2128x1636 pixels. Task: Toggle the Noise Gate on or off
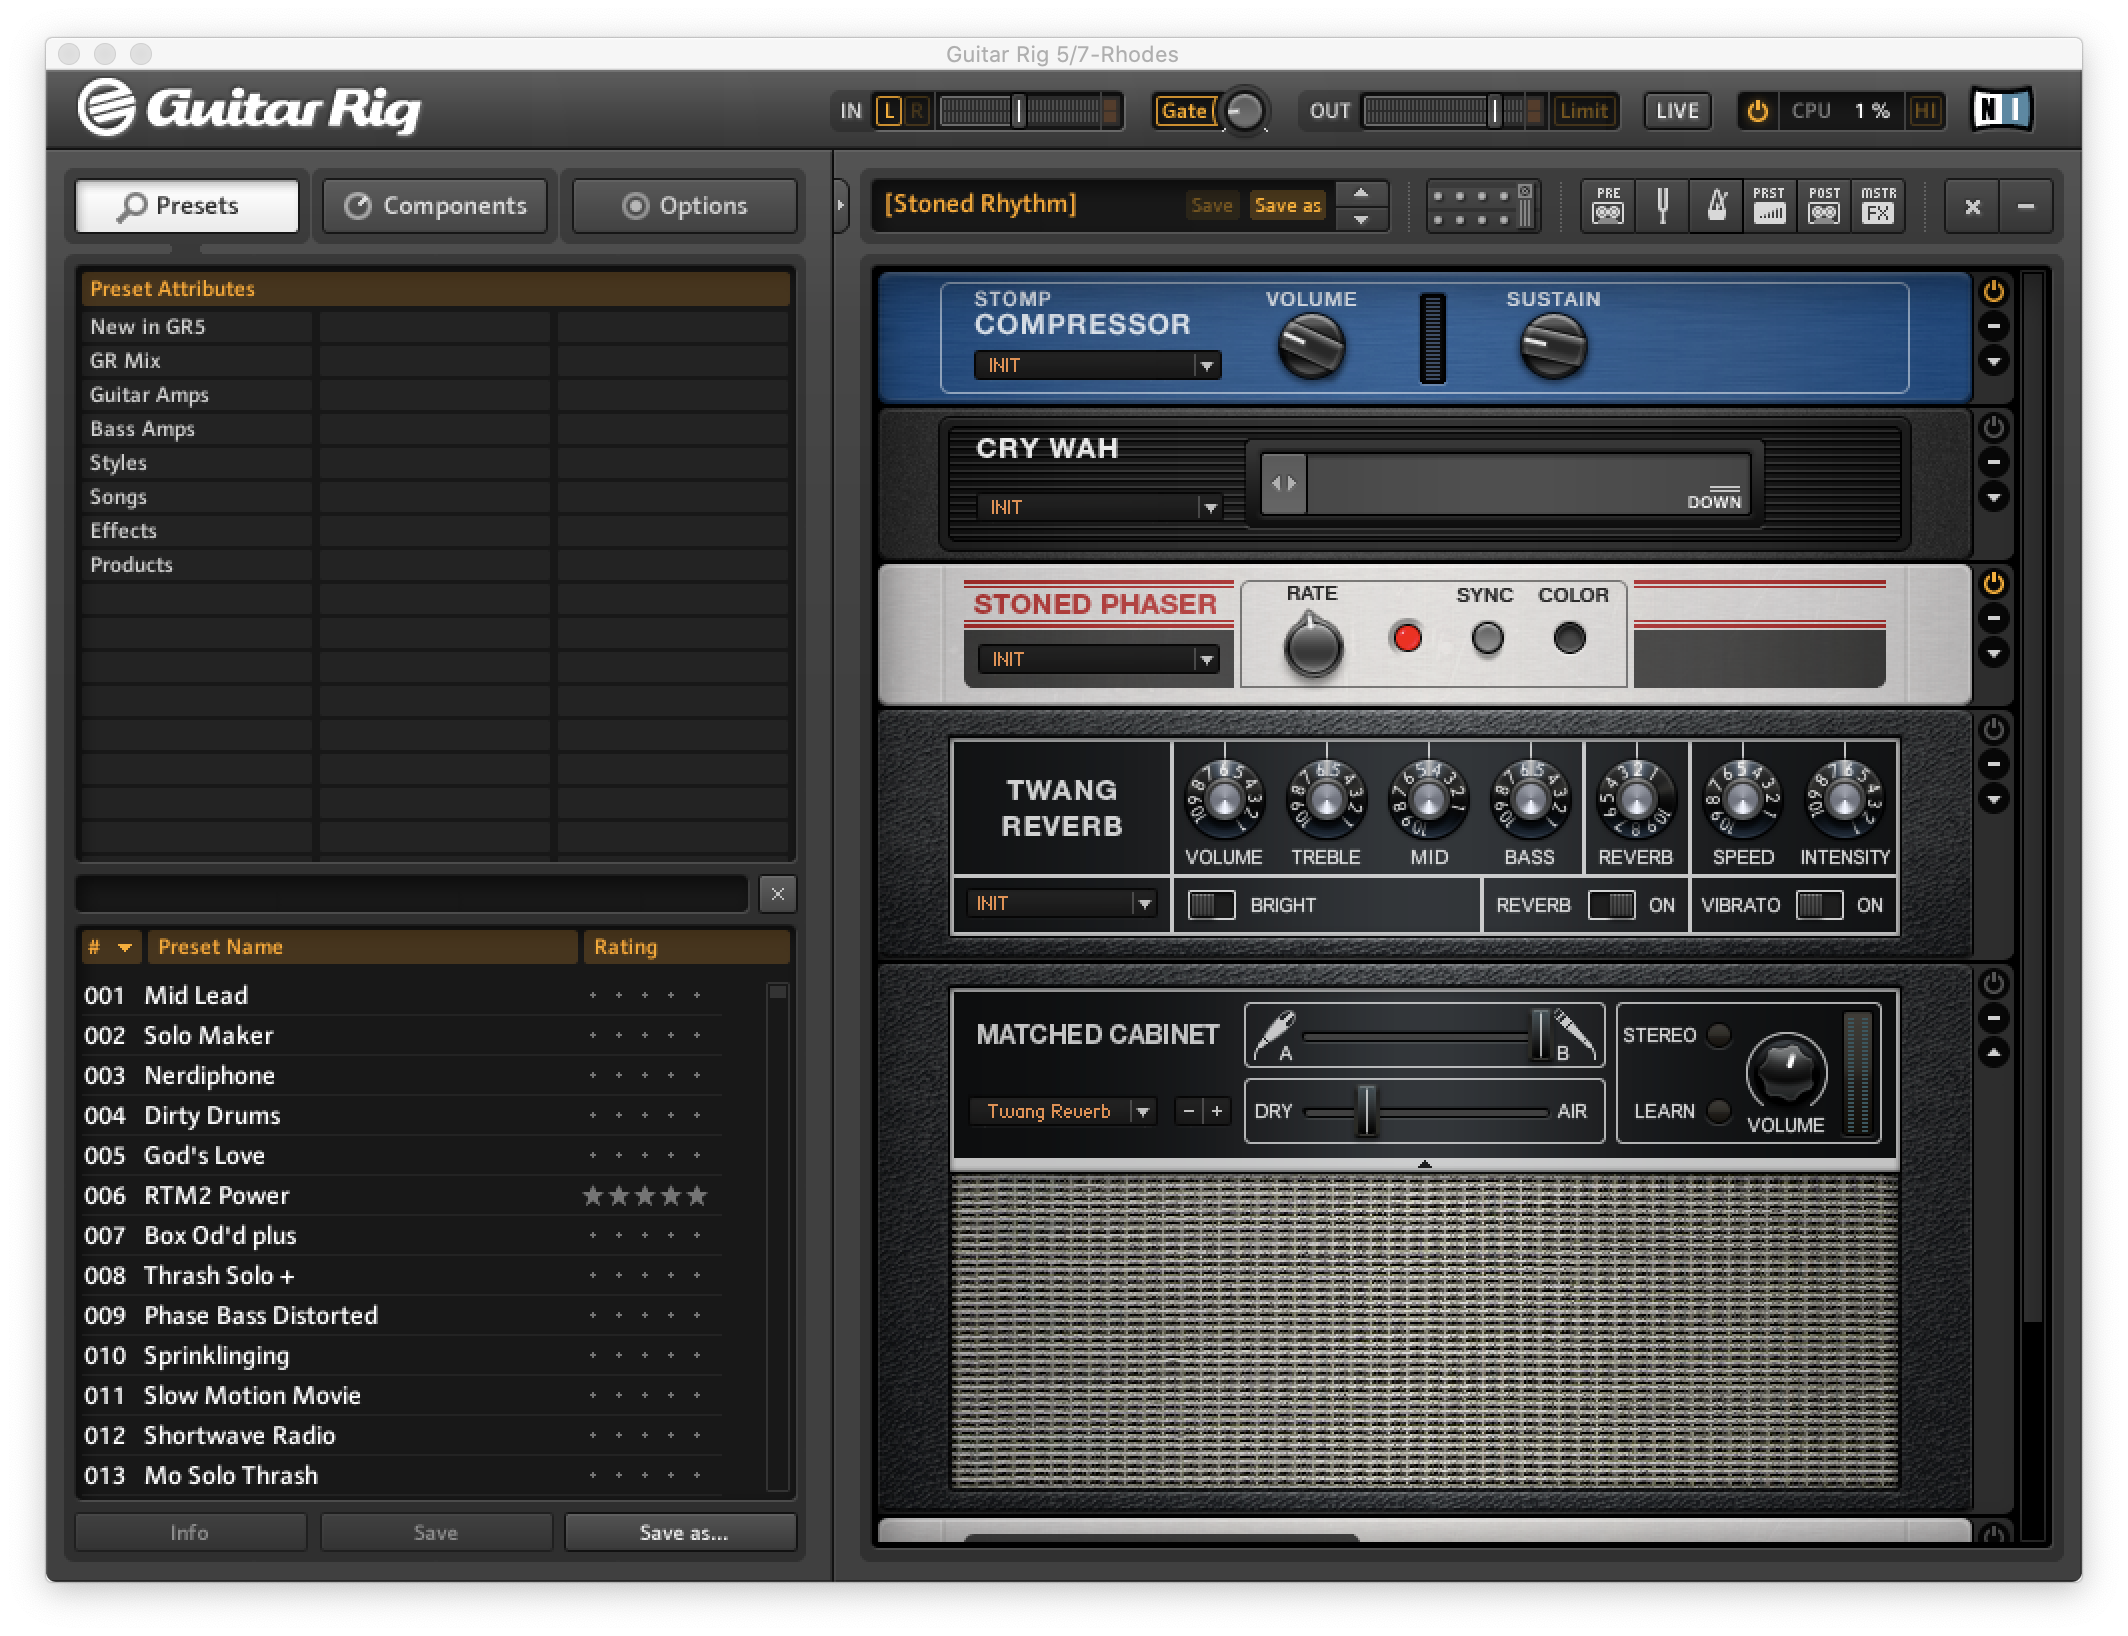pos(1183,111)
